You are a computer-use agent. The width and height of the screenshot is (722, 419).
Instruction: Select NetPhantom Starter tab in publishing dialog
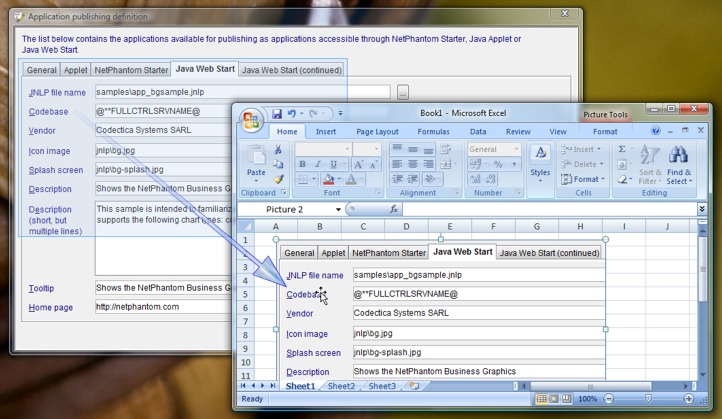tap(131, 70)
